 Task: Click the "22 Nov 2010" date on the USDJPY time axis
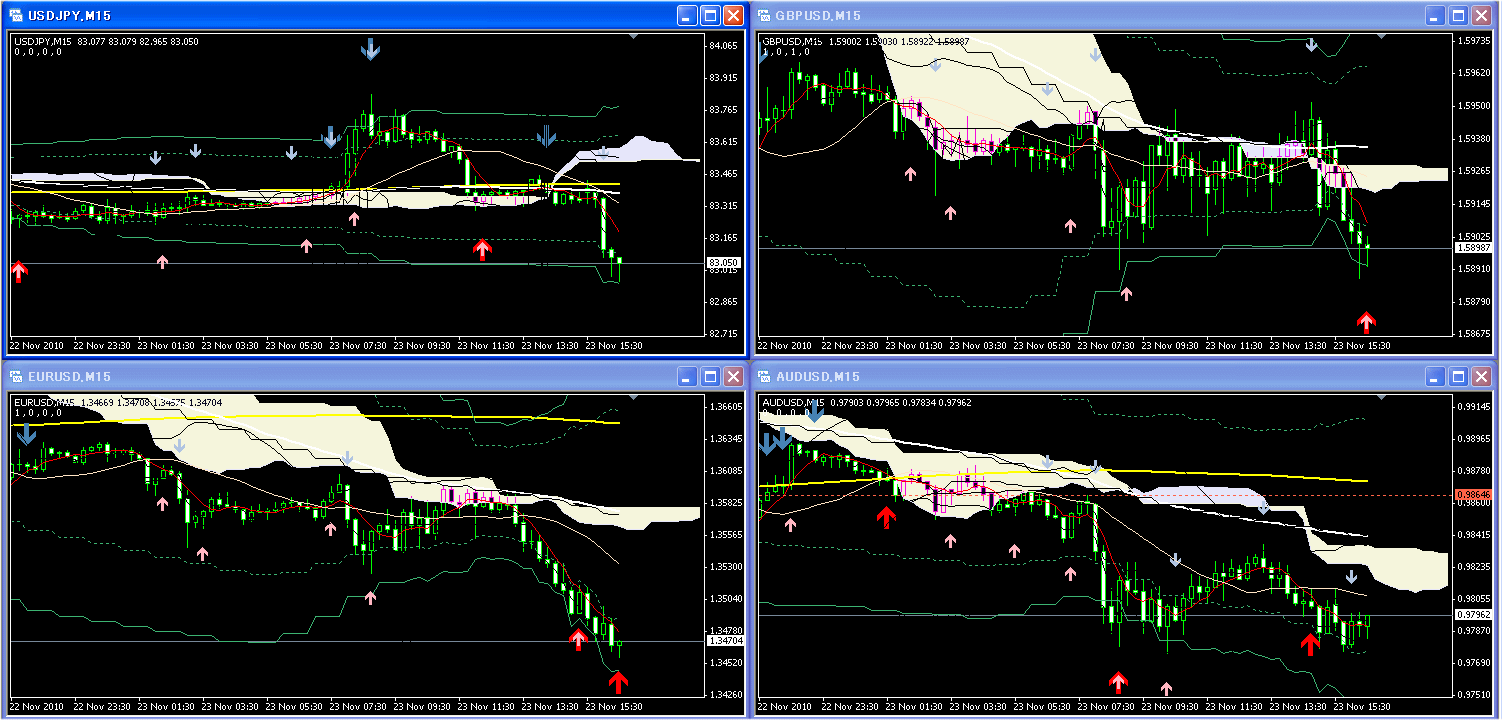coord(37,346)
